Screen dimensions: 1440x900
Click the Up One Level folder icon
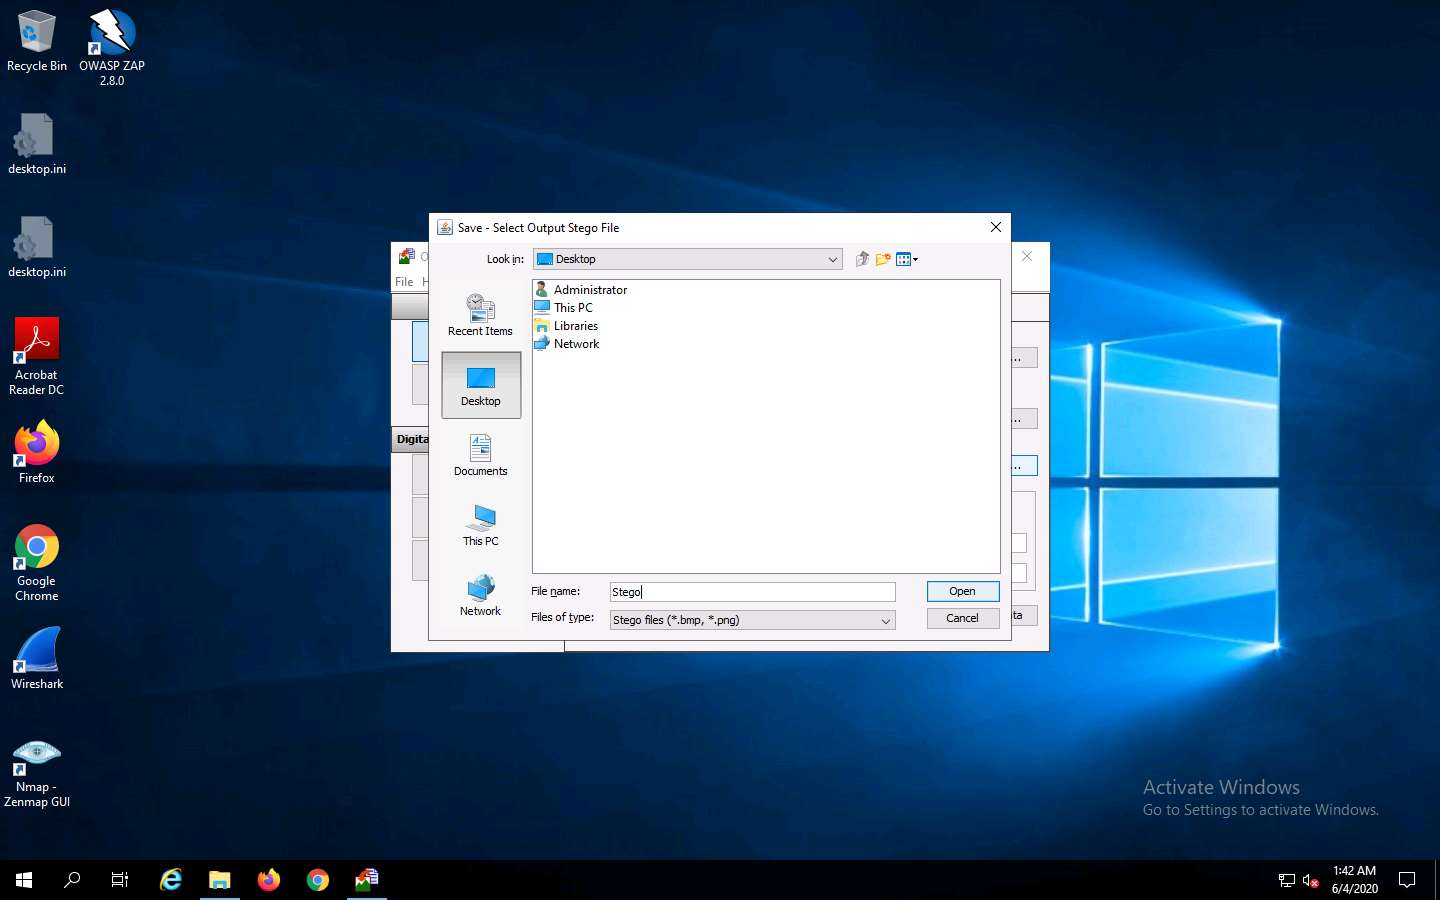[862, 259]
